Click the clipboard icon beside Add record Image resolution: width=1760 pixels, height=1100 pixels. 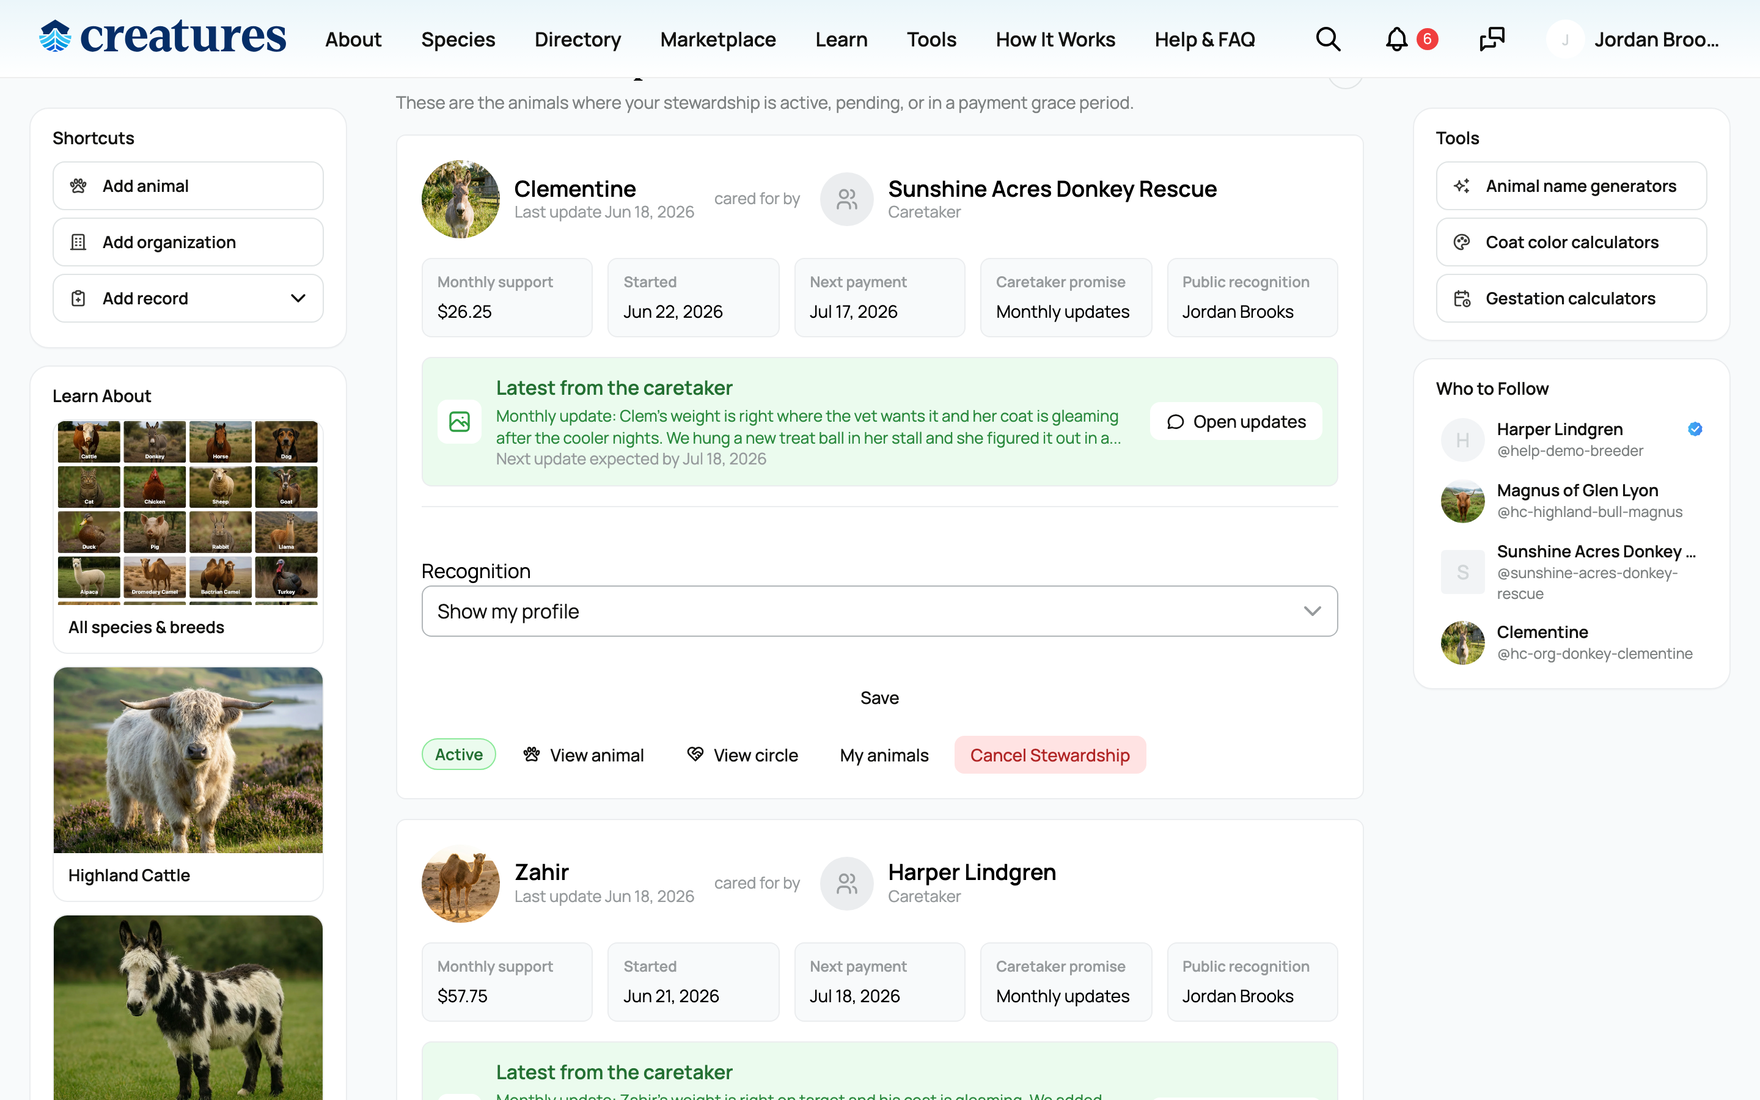pyautogui.click(x=78, y=298)
